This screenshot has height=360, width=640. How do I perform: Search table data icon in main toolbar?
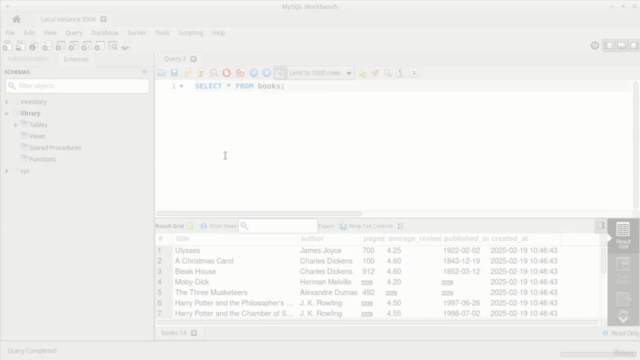pyautogui.click(x=113, y=46)
